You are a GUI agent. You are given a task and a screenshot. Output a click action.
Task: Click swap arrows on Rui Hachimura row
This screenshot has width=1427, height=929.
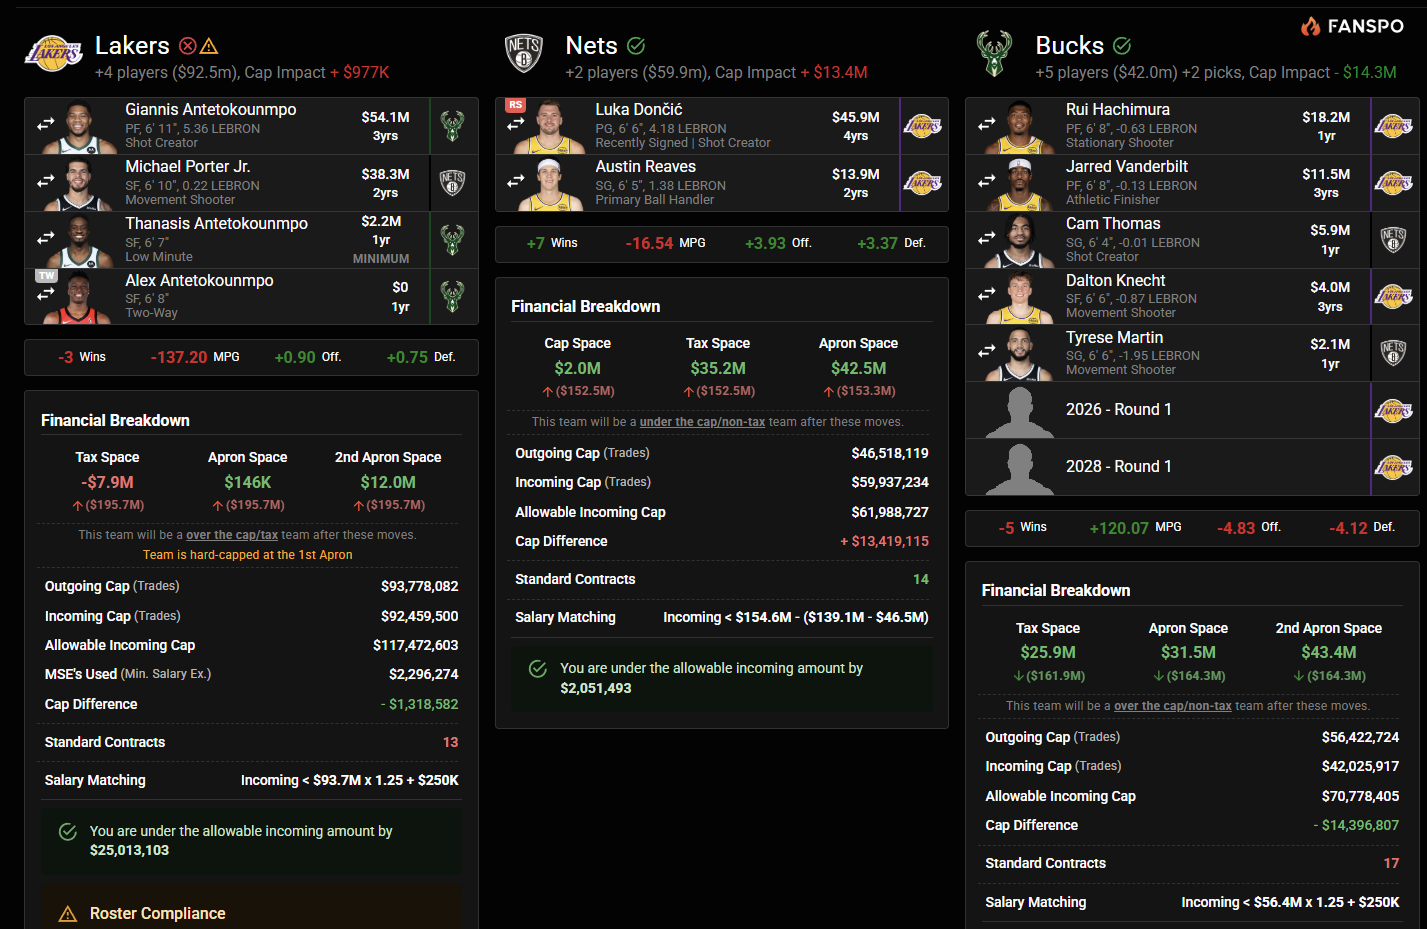987,124
